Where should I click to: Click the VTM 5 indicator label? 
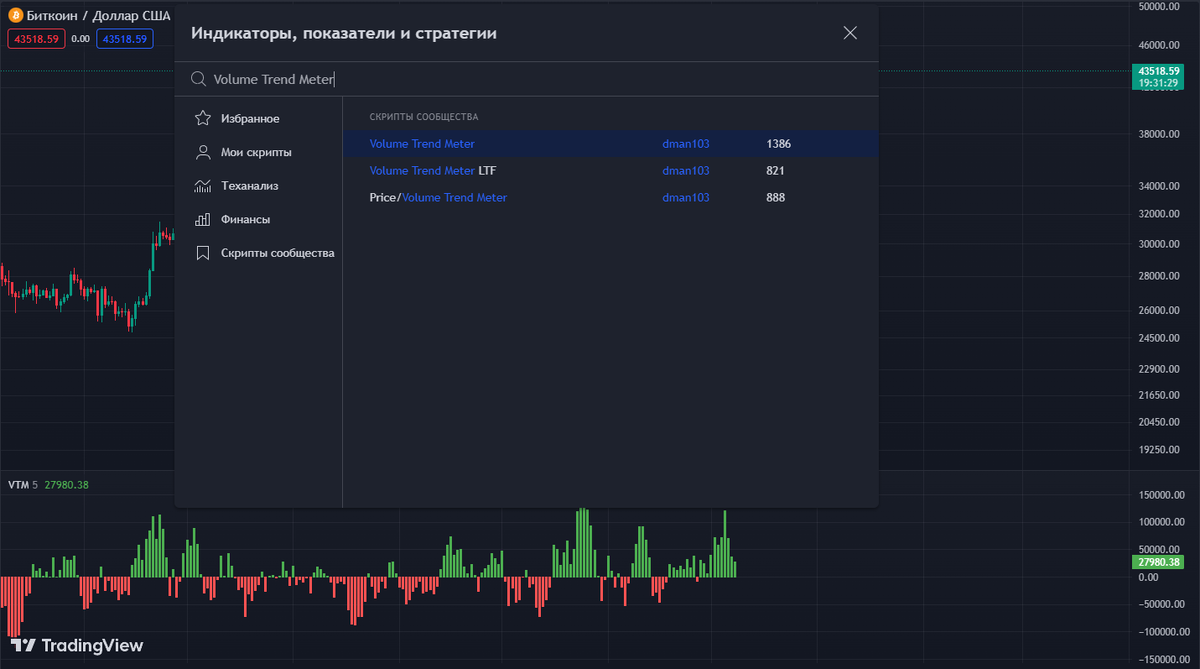[22, 485]
